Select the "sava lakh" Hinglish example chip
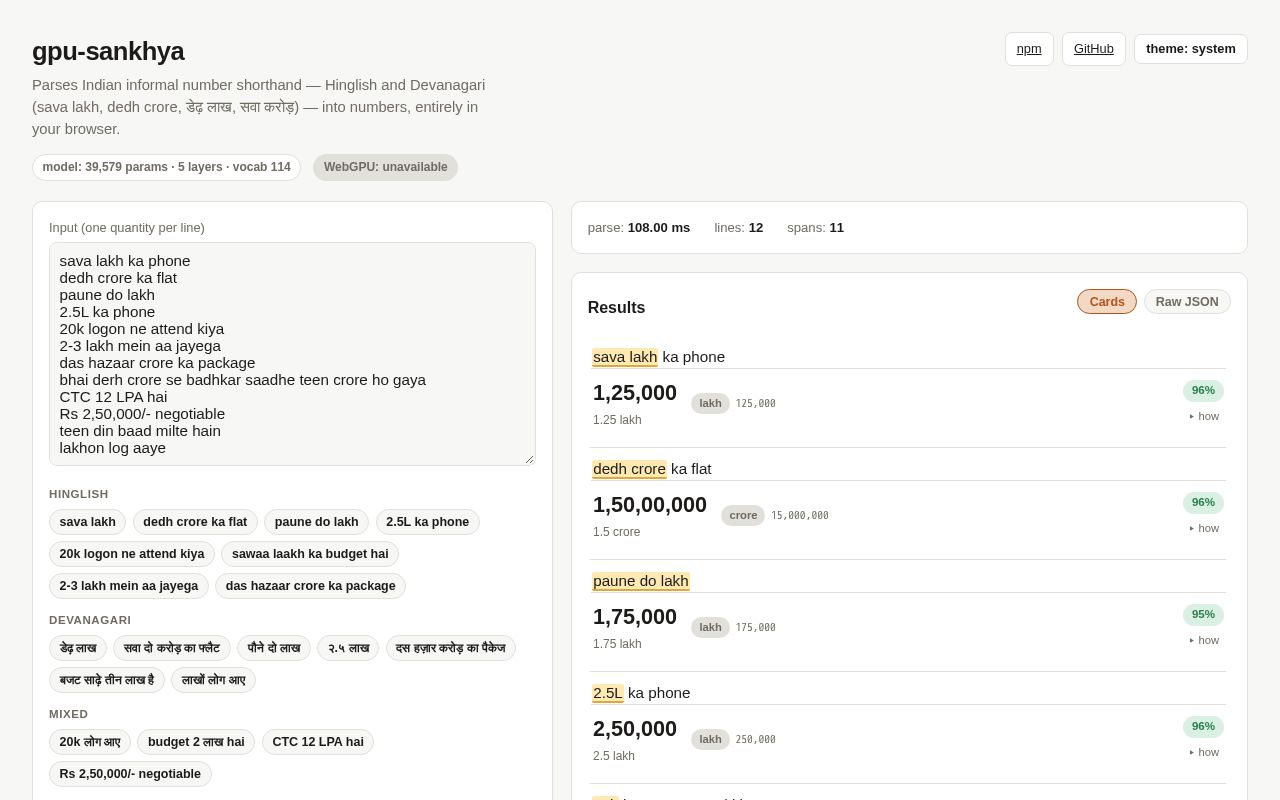 [x=87, y=522]
